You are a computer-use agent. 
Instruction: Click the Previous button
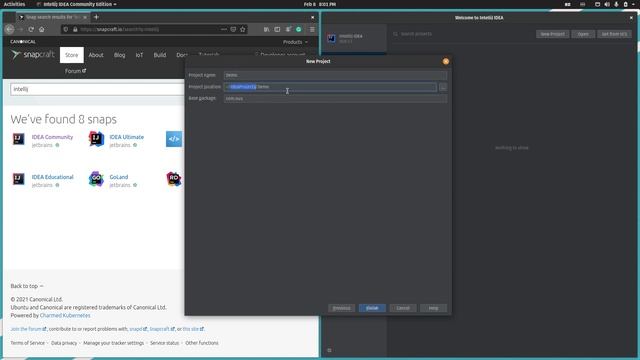[x=341, y=308]
